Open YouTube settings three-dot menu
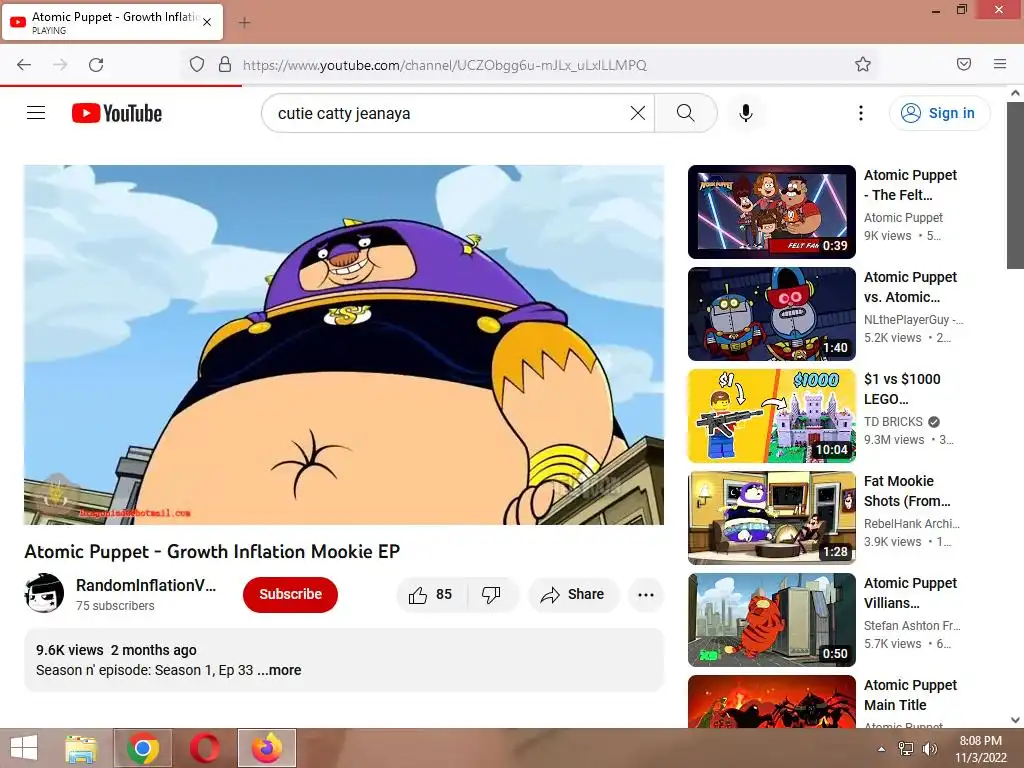1024x768 pixels. click(x=861, y=113)
